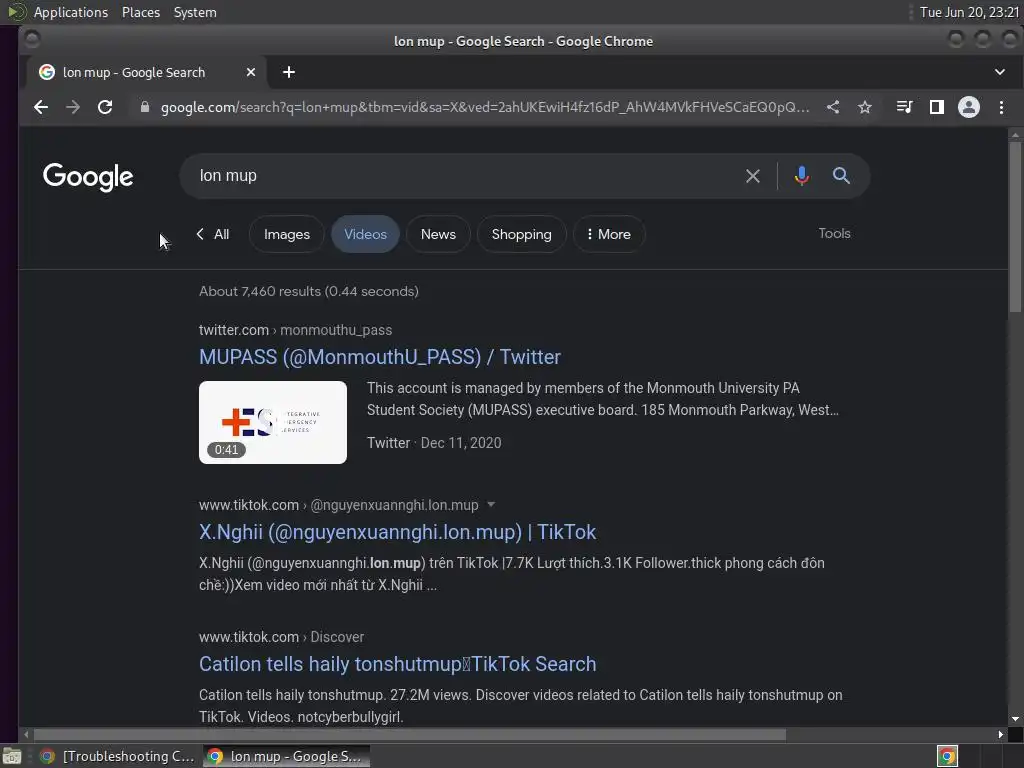Bookmark this page with the star

[x=865, y=107]
